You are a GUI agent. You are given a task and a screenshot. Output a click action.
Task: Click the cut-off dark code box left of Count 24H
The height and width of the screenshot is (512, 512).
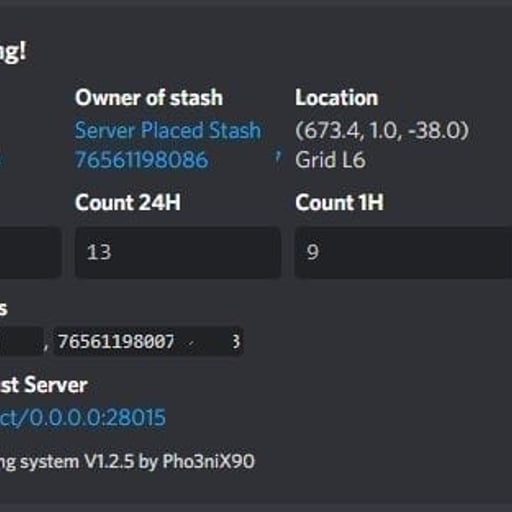click(31, 253)
